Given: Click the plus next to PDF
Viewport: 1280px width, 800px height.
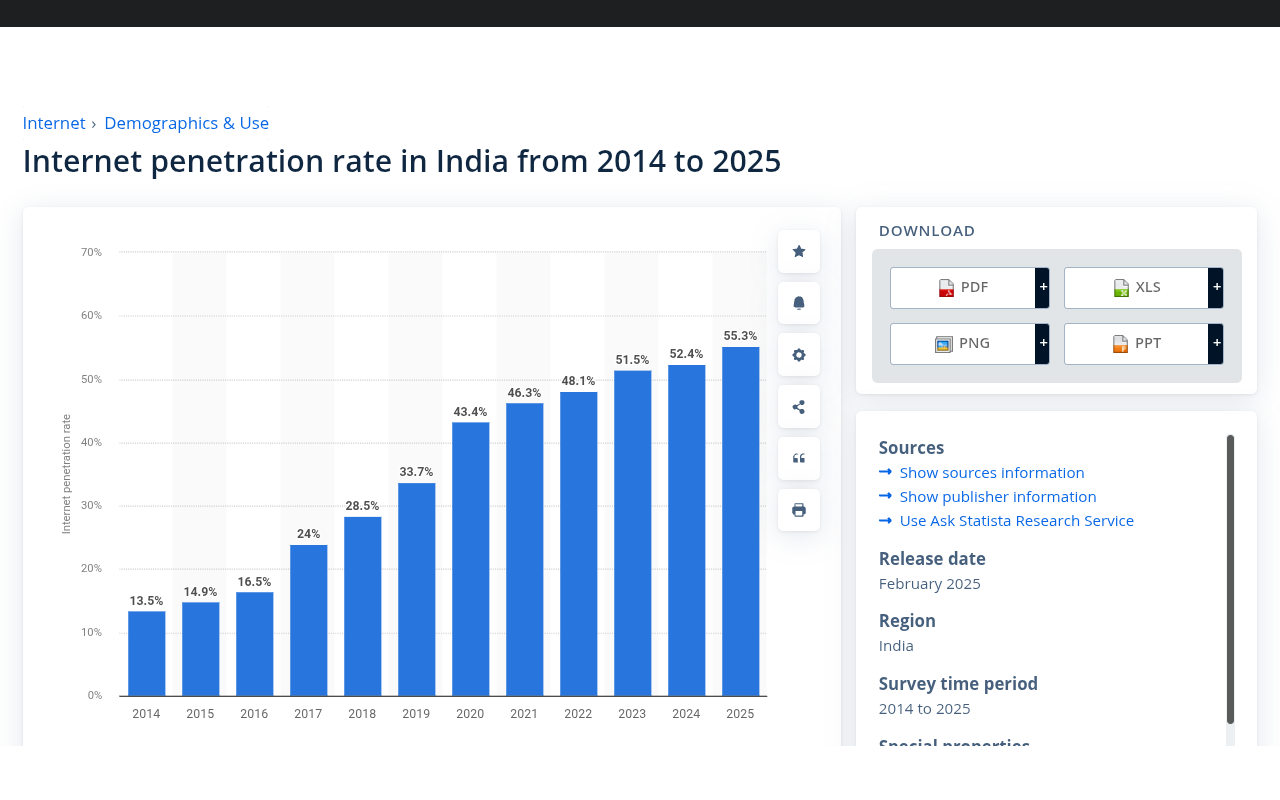Looking at the screenshot, I should click(x=1043, y=288).
